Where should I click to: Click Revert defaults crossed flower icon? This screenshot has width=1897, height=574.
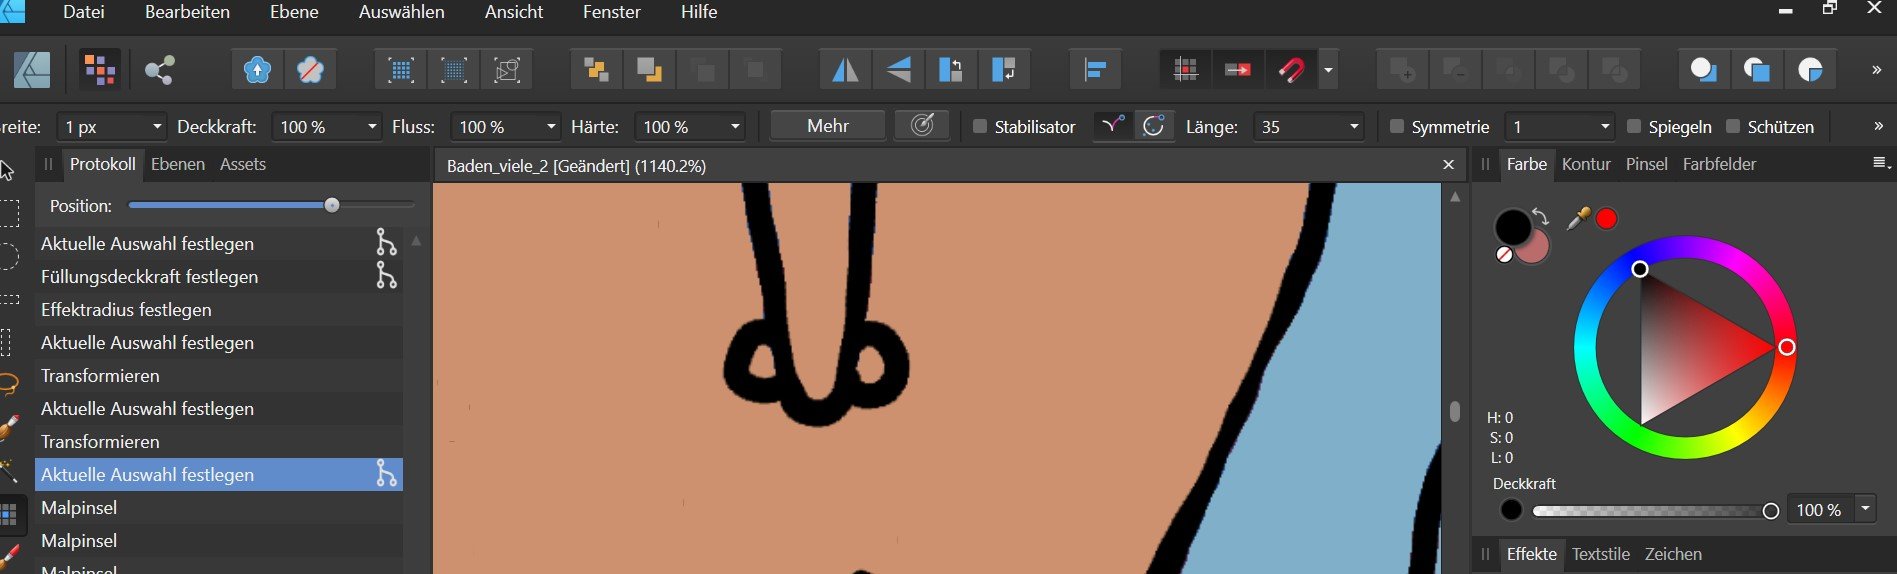point(311,70)
